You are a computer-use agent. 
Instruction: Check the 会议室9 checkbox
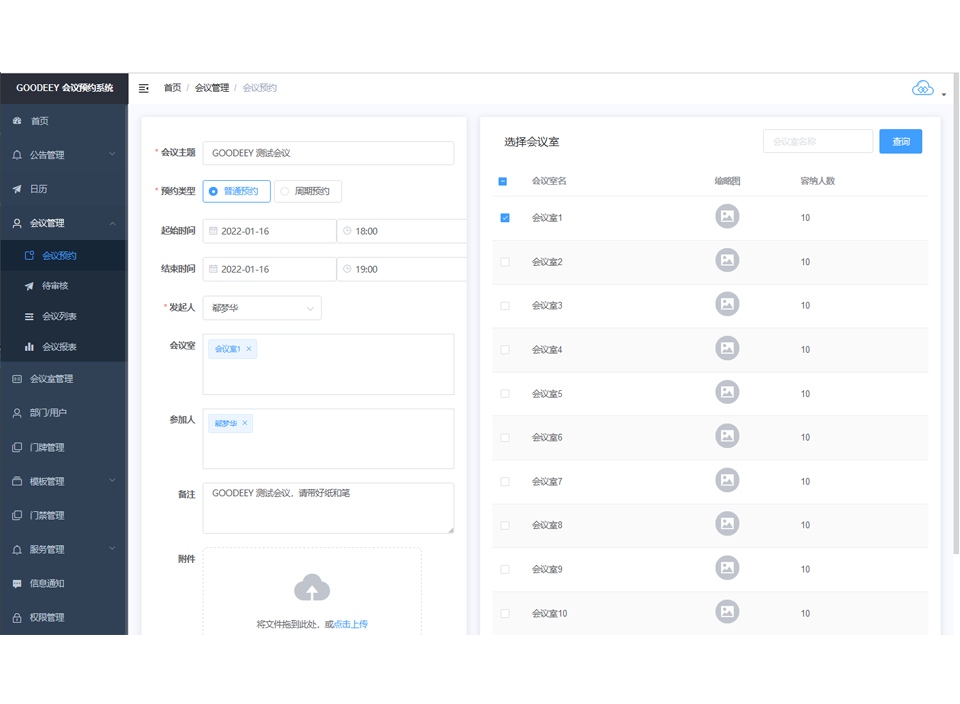(x=505, y=569)
